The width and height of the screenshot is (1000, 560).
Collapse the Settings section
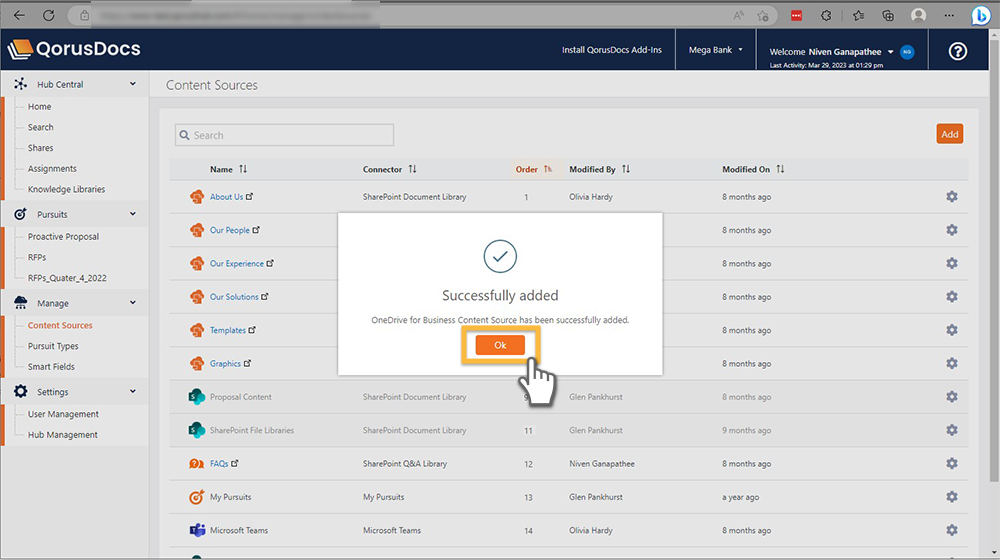[133, 391]
